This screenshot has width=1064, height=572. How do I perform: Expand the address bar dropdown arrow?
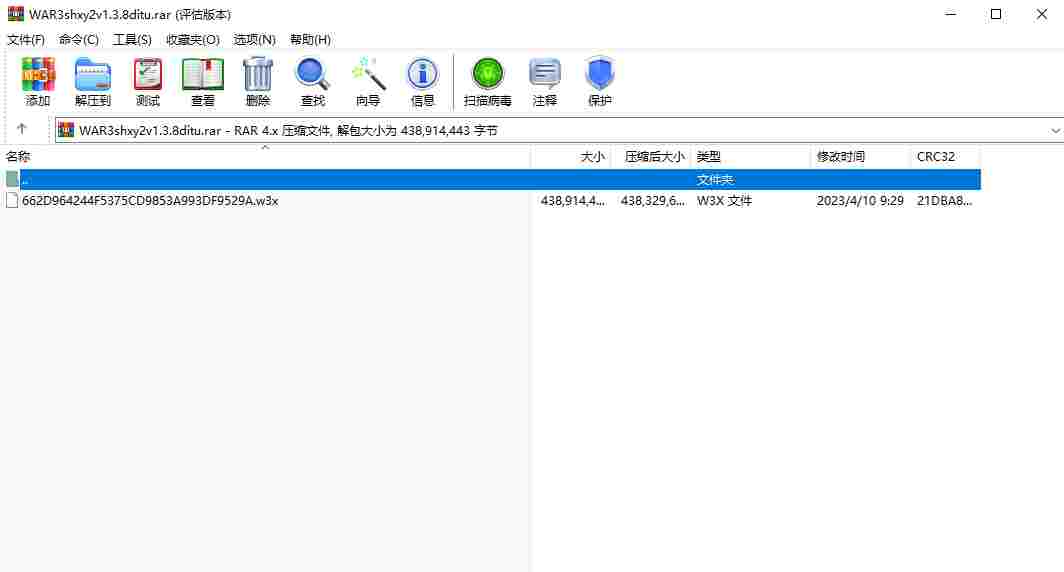[x=1055, y=130]
